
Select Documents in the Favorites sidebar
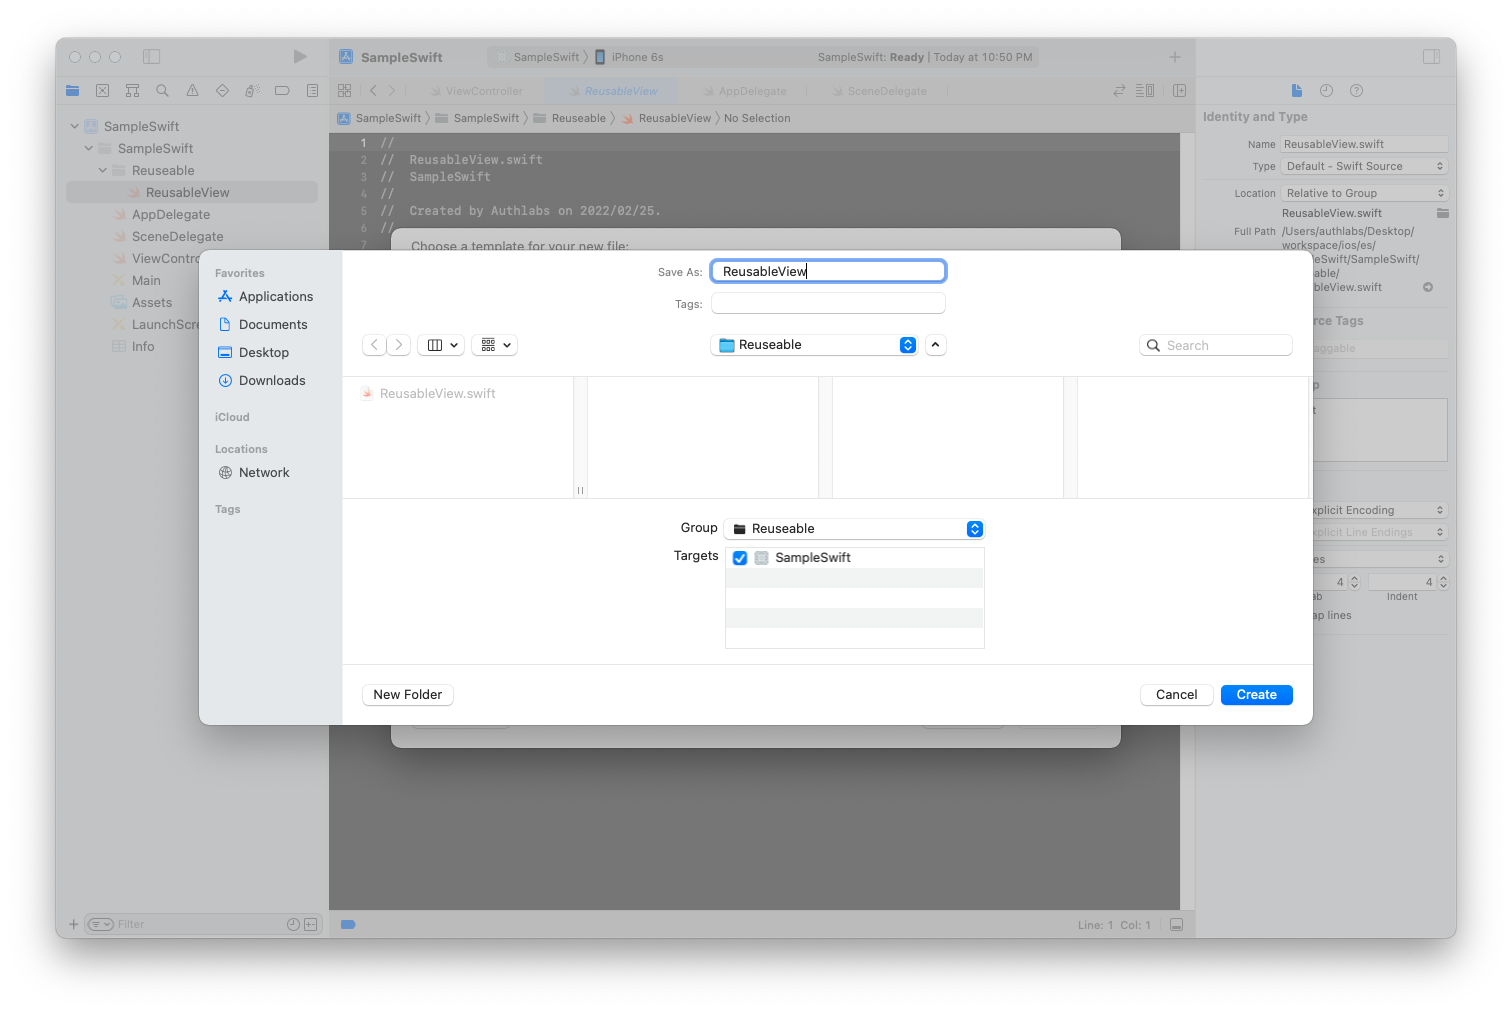tap(262, 325)
